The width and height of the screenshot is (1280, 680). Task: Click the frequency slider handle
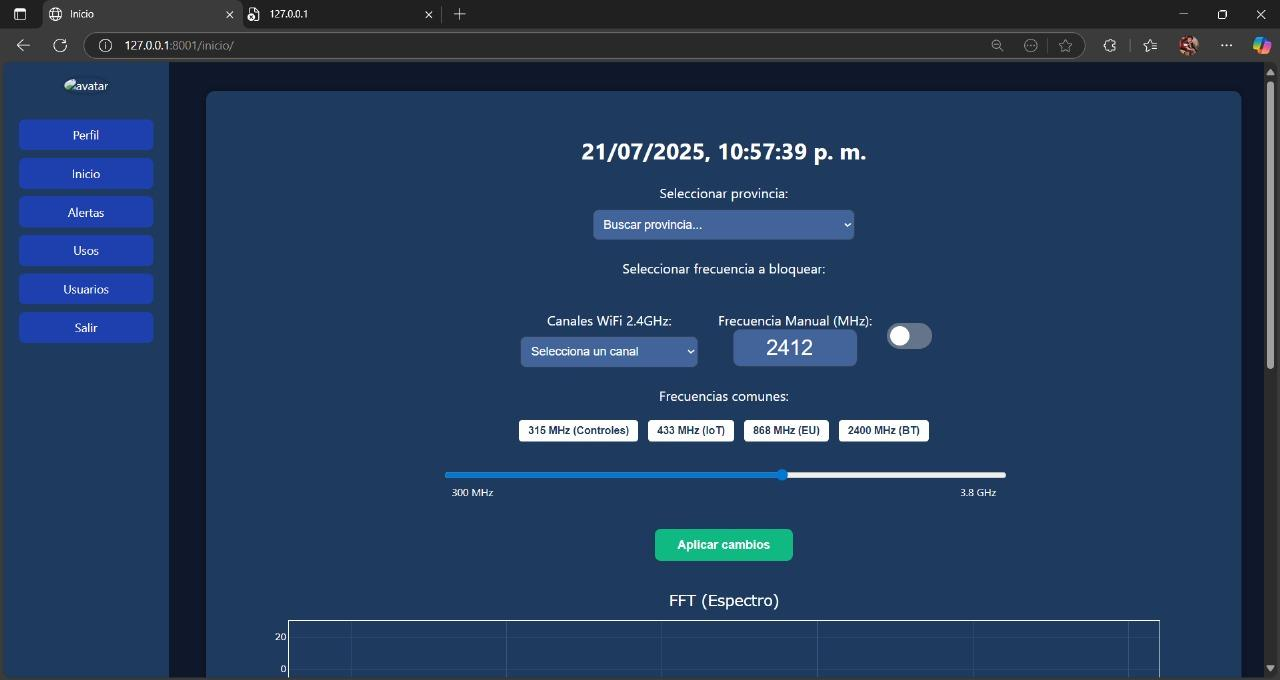pos(782,475)
